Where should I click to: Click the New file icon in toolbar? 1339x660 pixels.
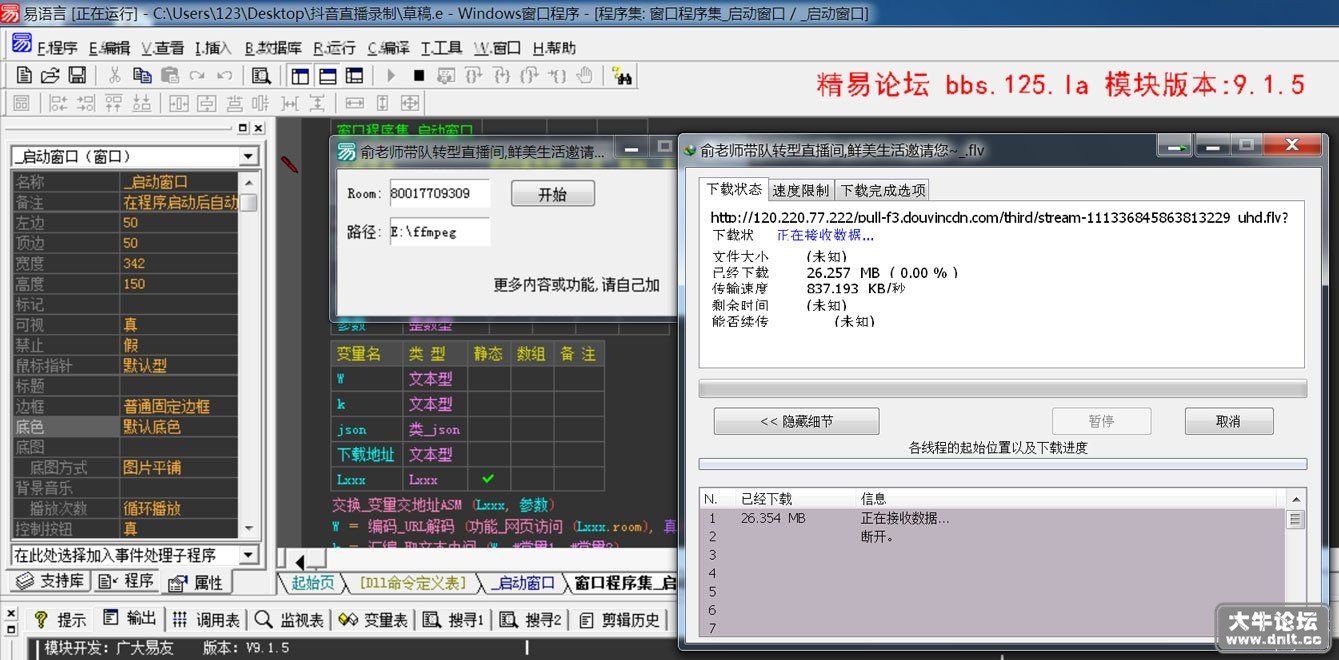click(x=26, y=75)
